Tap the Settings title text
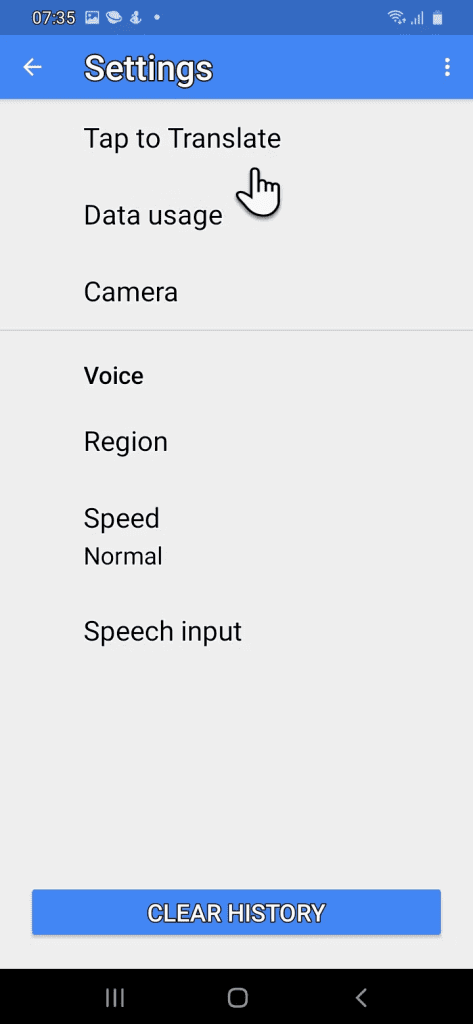The image size is (473, 1024). pos(148,68)
